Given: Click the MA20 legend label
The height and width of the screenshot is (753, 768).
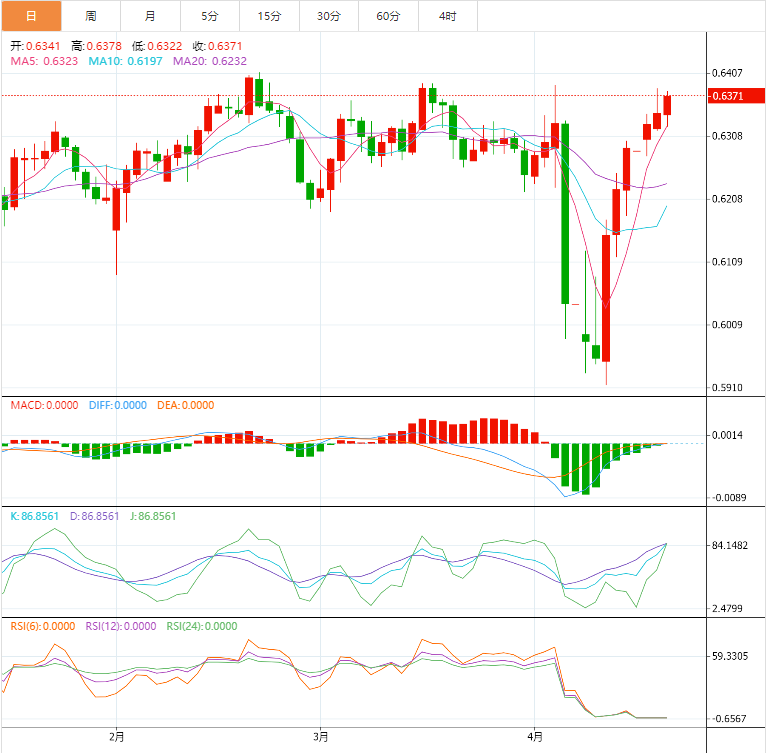Looking at the screenshot, I should [x=210, y=61].
